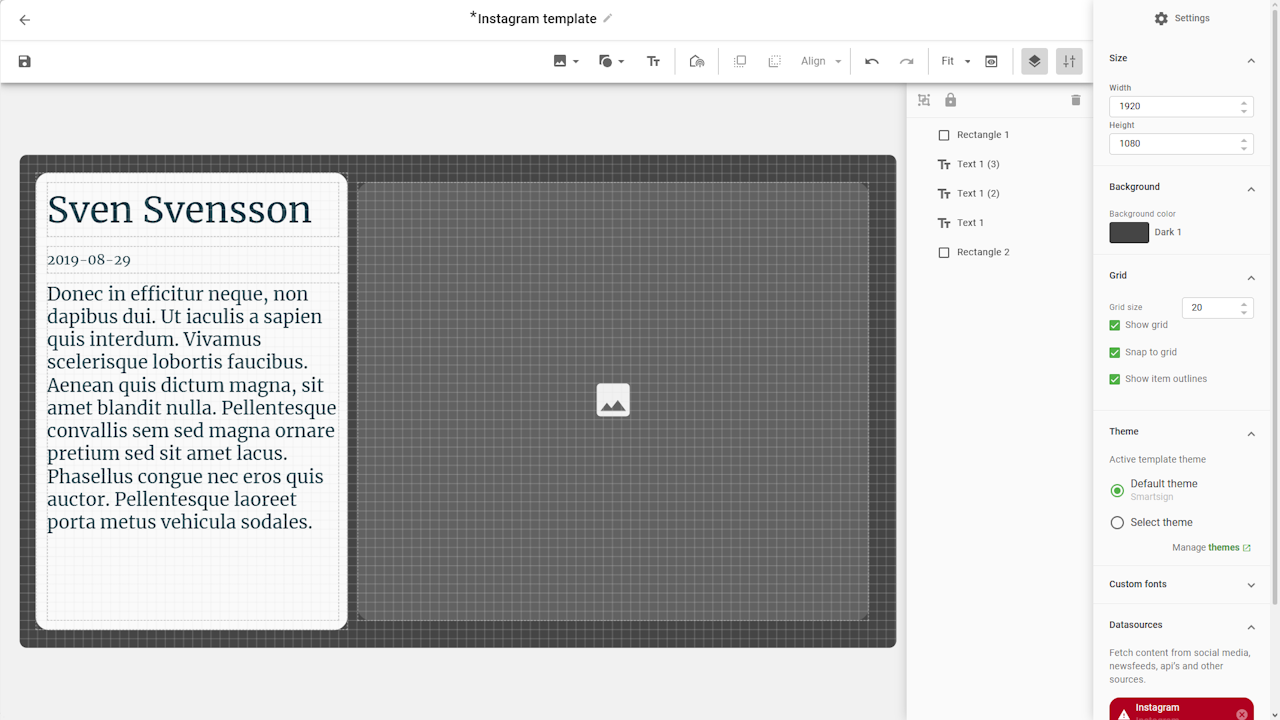Click the Dark 1 background color swatch
This screenshot has width=1280, height=720.
(x=1129, y=233)
